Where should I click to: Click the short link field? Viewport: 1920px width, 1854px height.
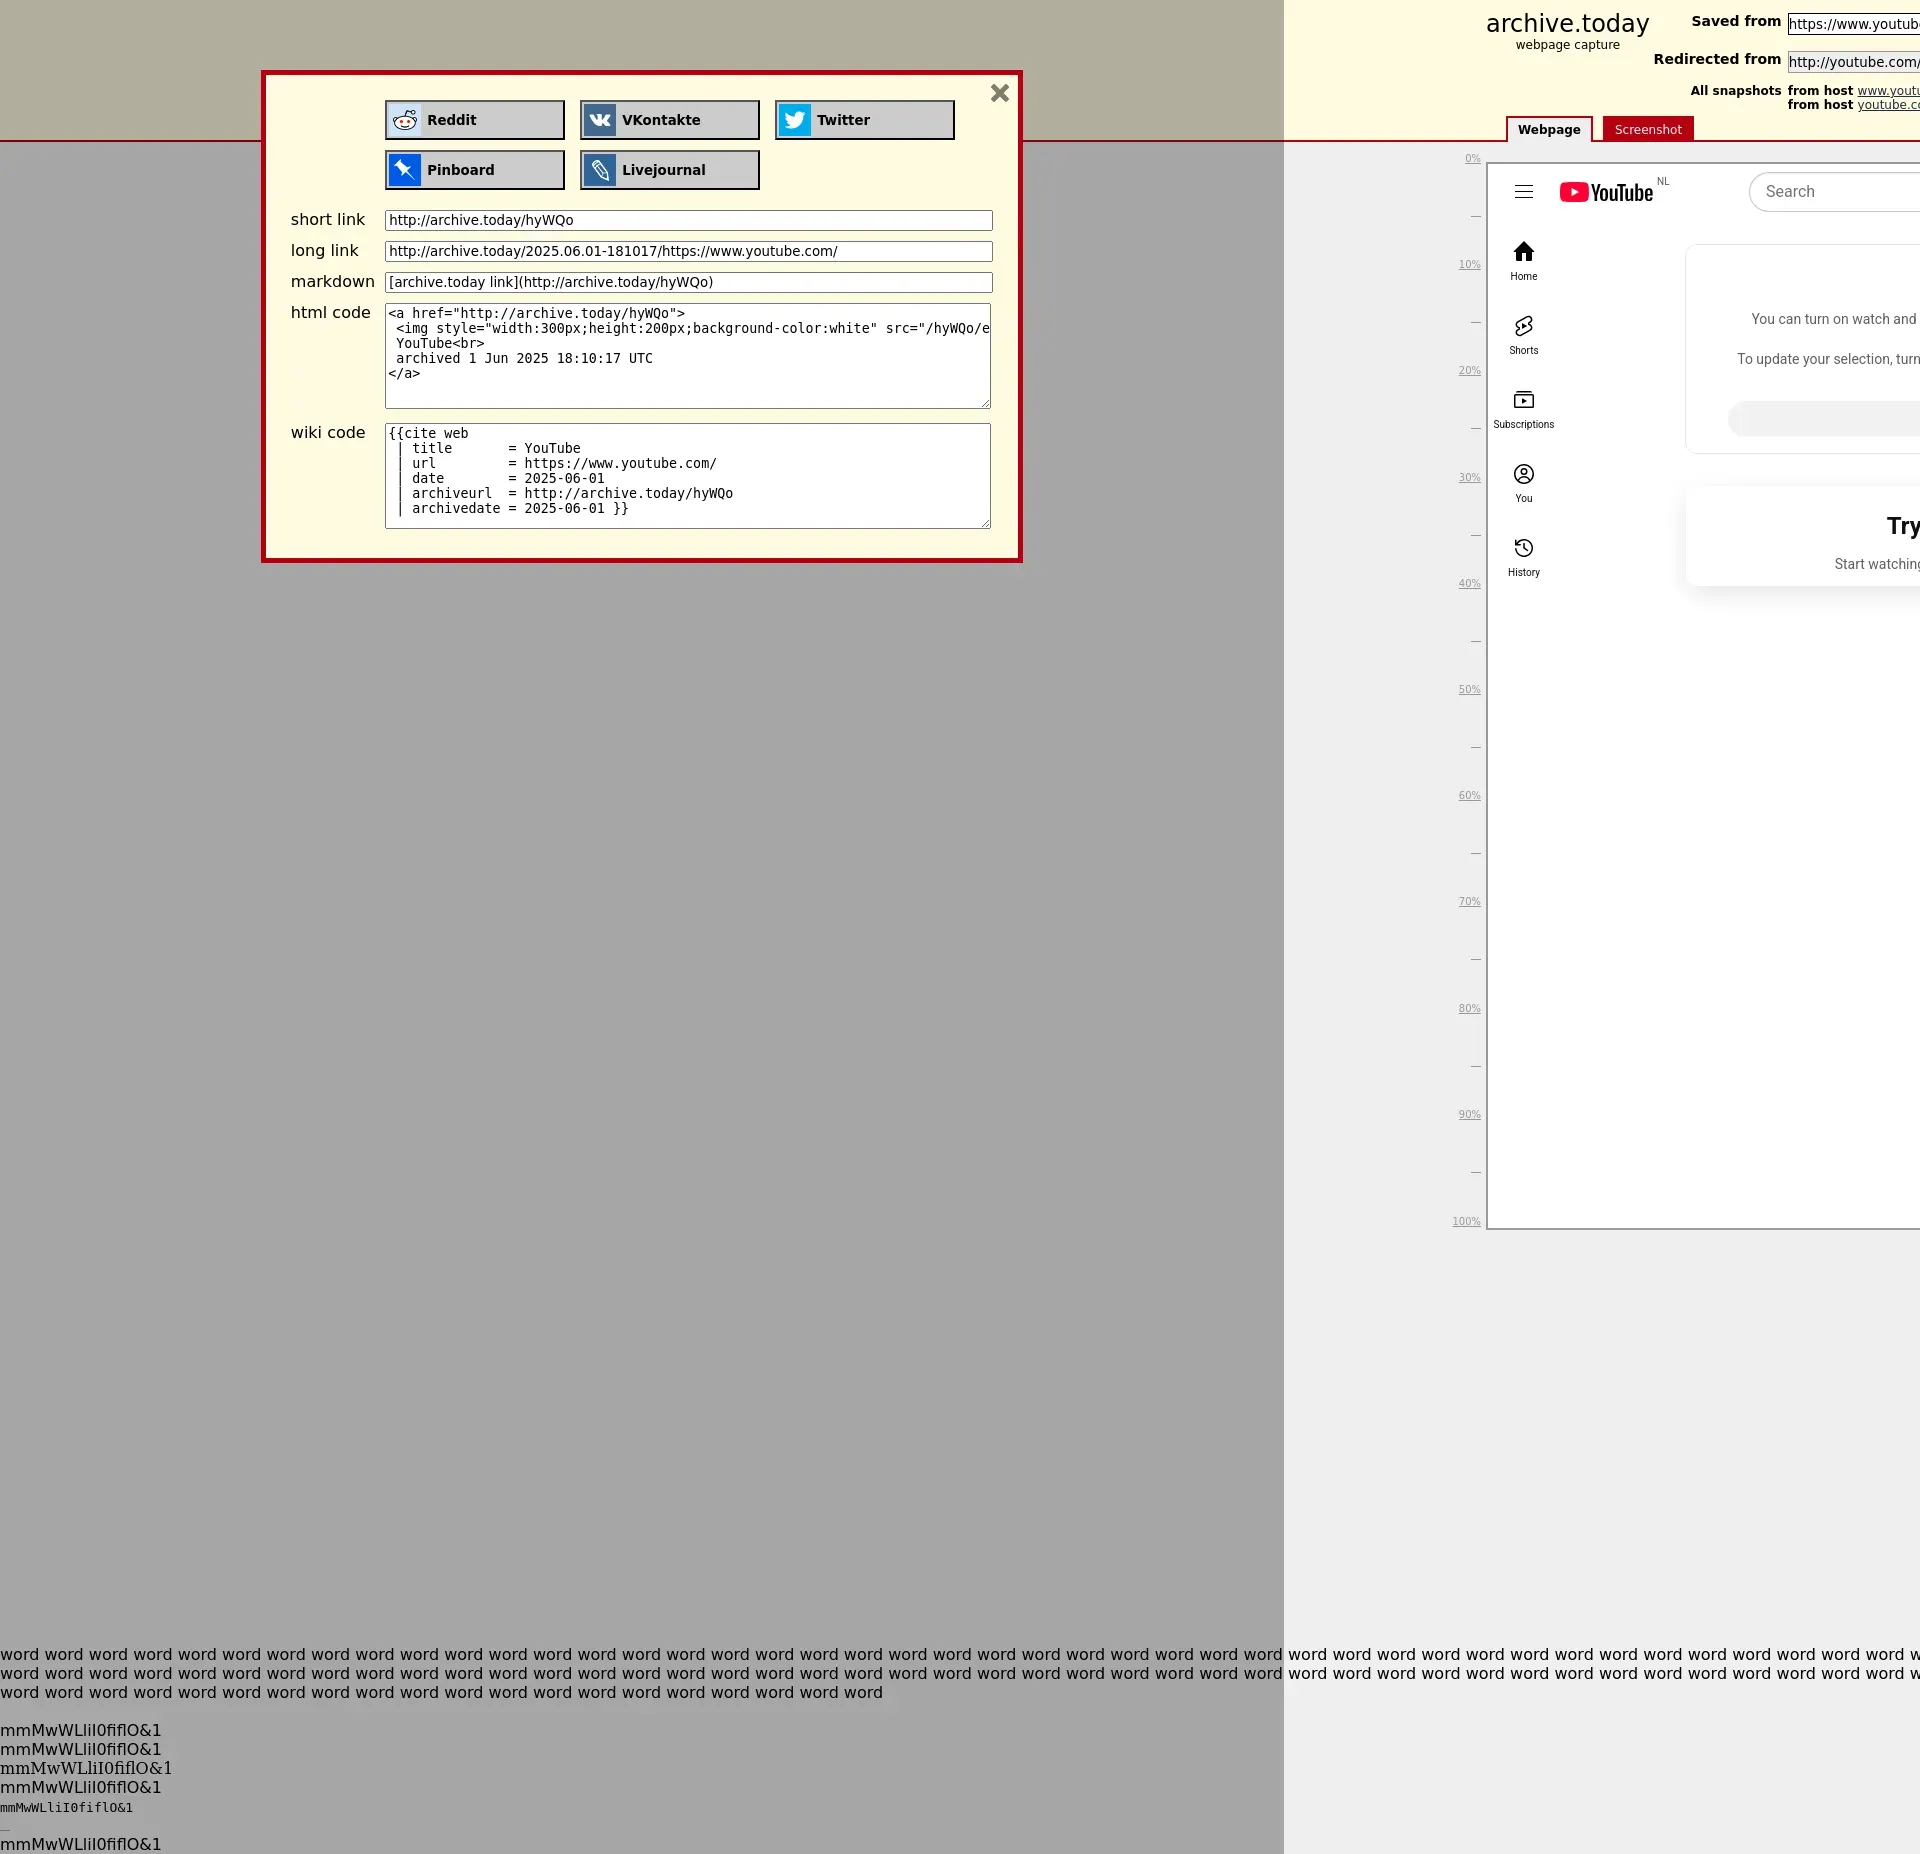[x=688, y=220]
